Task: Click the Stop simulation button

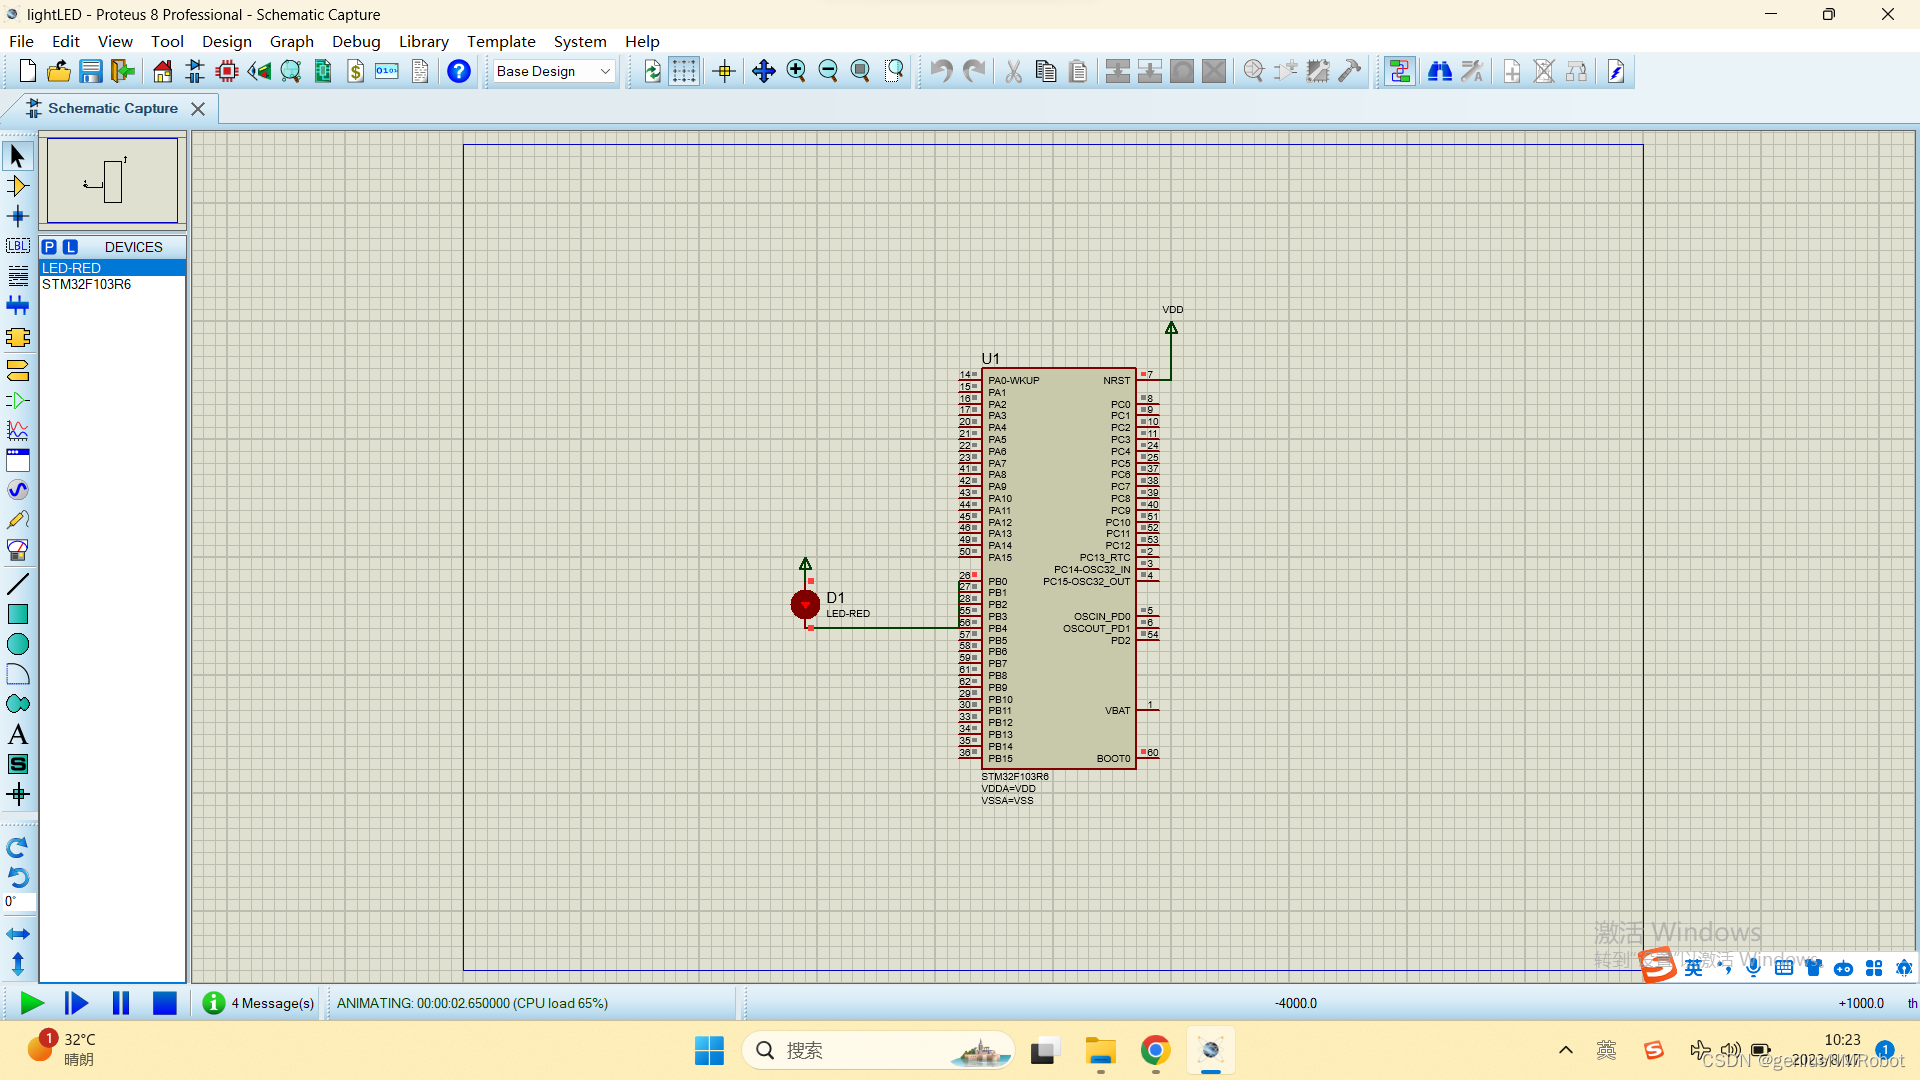Action: (x=165, y=1004)
